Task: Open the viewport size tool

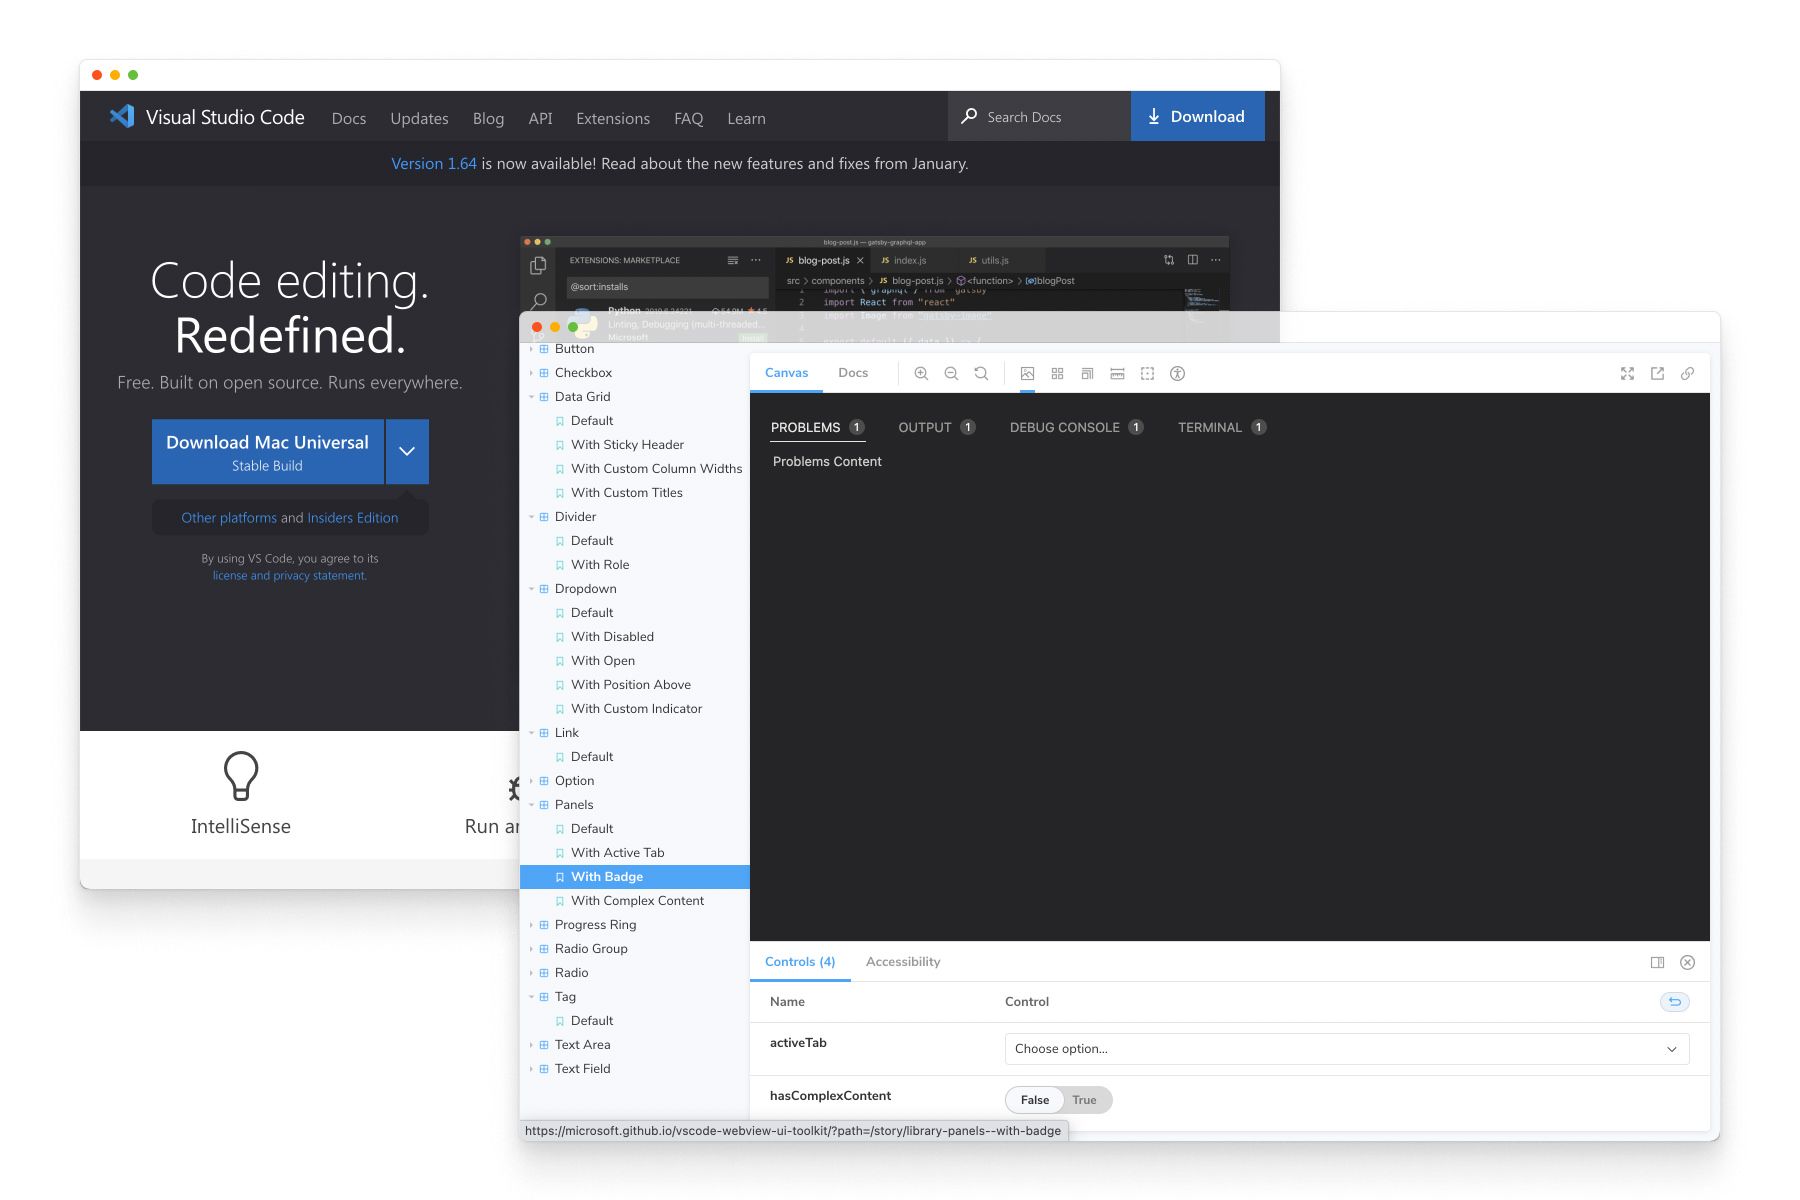Action: [1087, 373]
